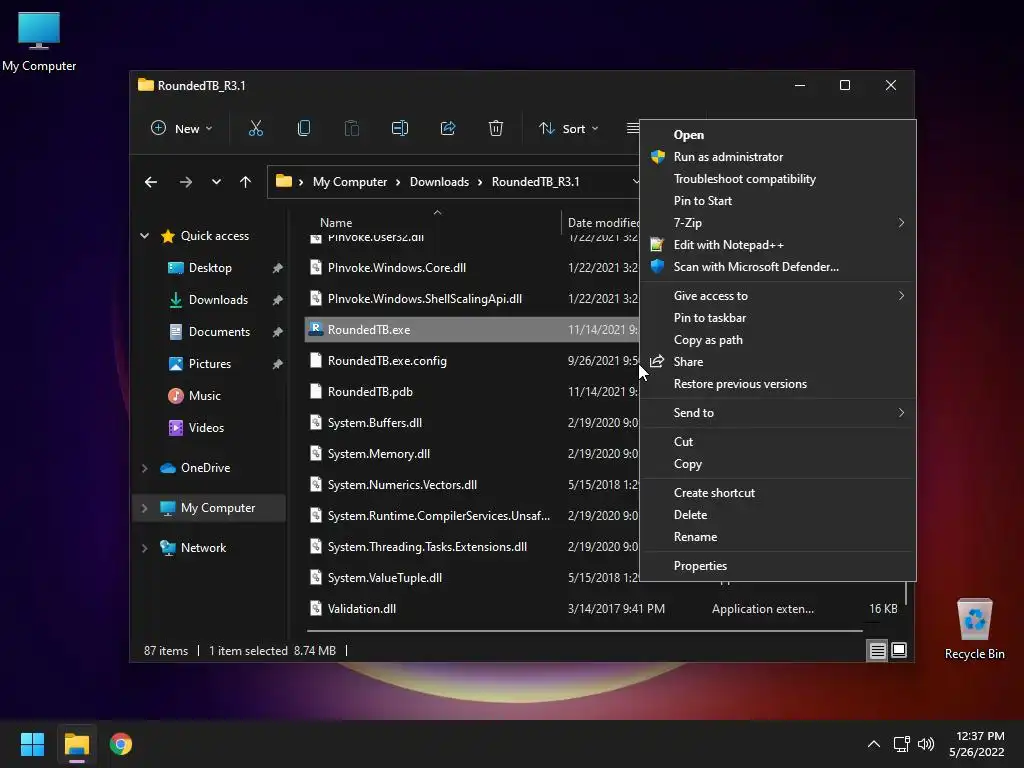The width and height of the screenshot is (1024, 768).
Task: Open the 7-Zip submenu
Action: 778,223
